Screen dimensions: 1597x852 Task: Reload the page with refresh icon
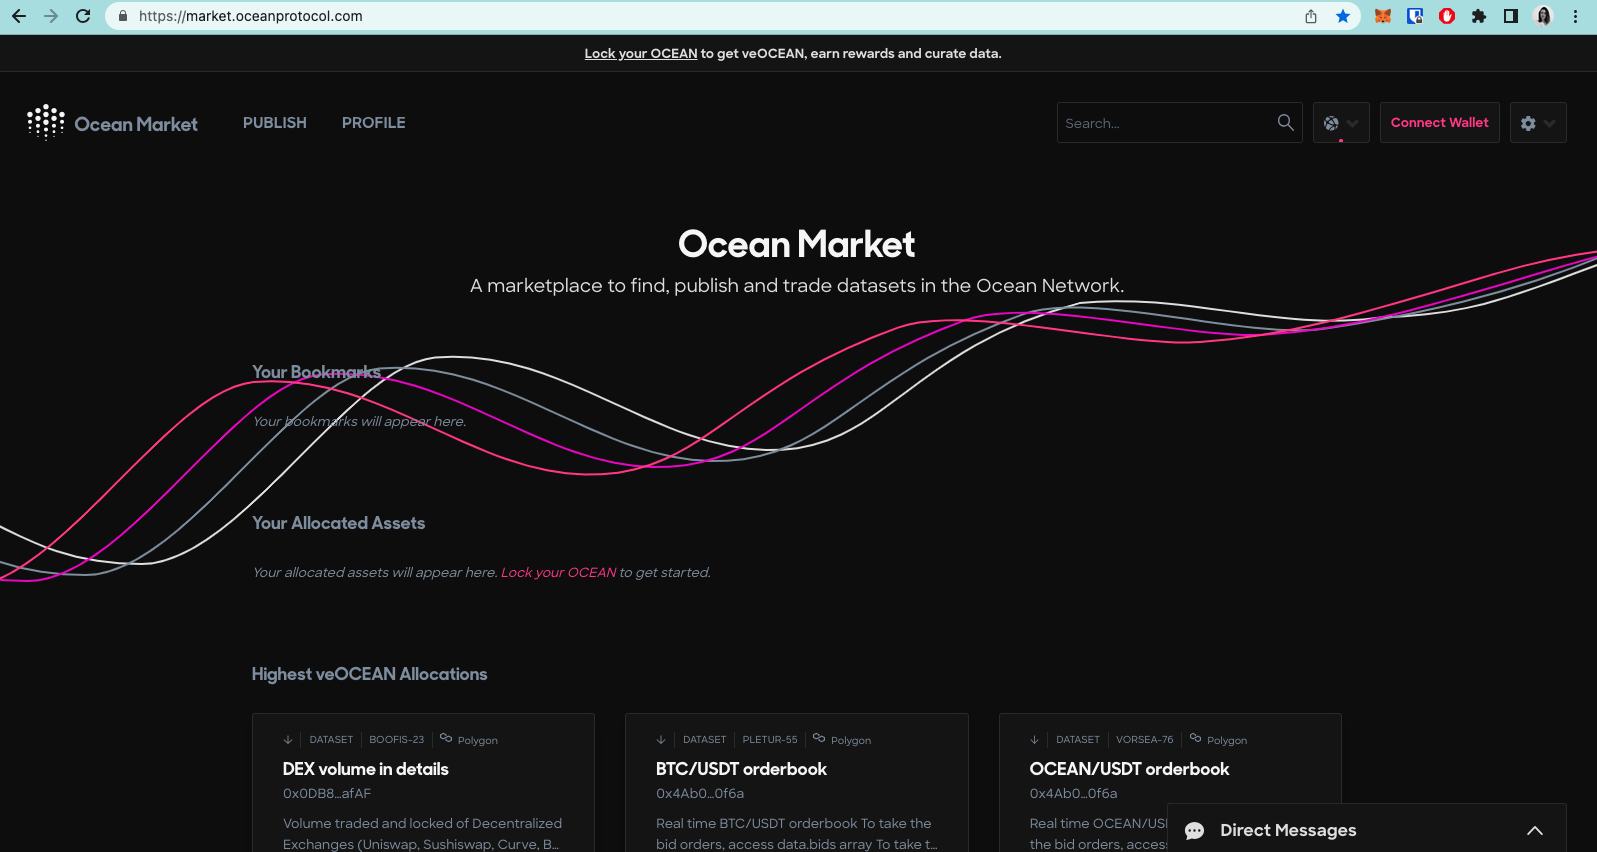(83, 16)
